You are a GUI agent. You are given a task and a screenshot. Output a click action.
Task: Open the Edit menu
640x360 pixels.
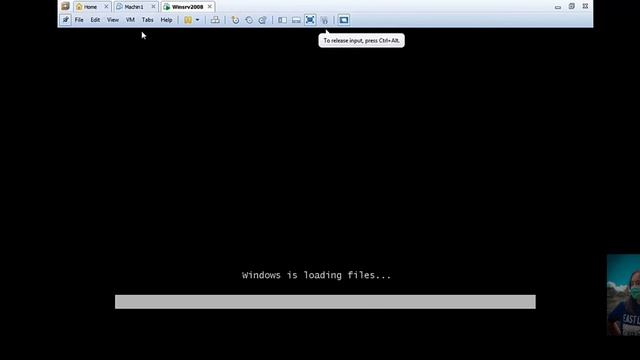coord(95,20)
